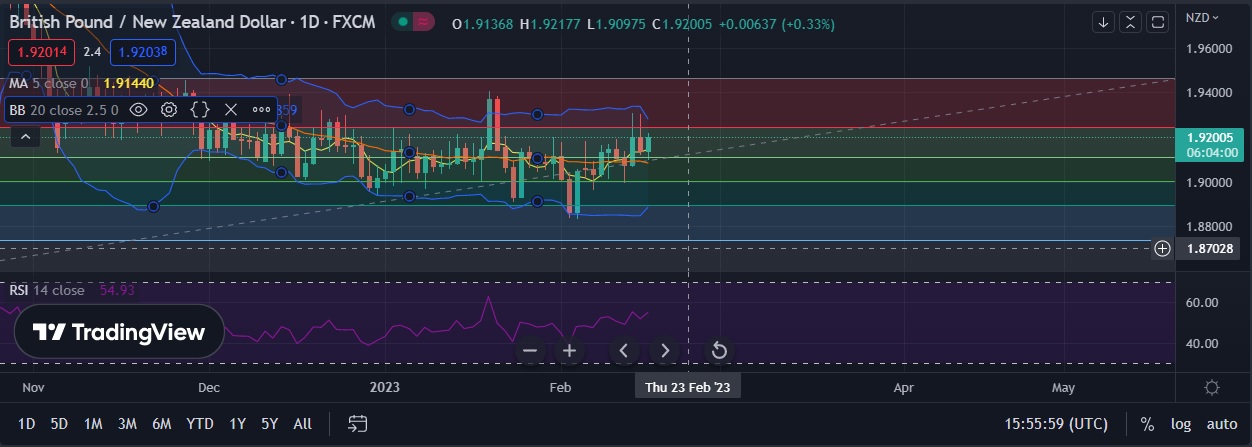Viewport: 1252px width, 447px height.
Task: Toggle logarithmic scale
Action: tap(1181, 424)
